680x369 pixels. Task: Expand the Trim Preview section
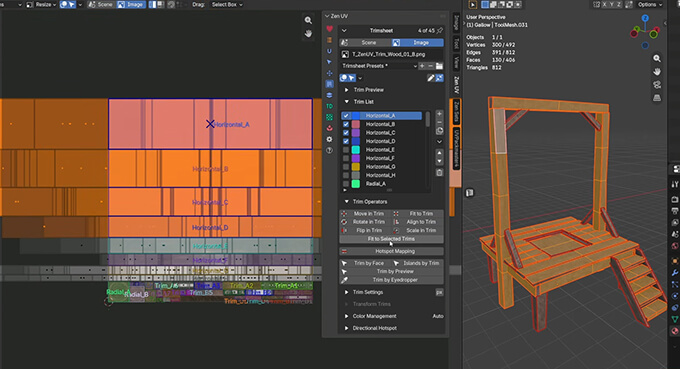pyautogui.click(x=347, y=90)
